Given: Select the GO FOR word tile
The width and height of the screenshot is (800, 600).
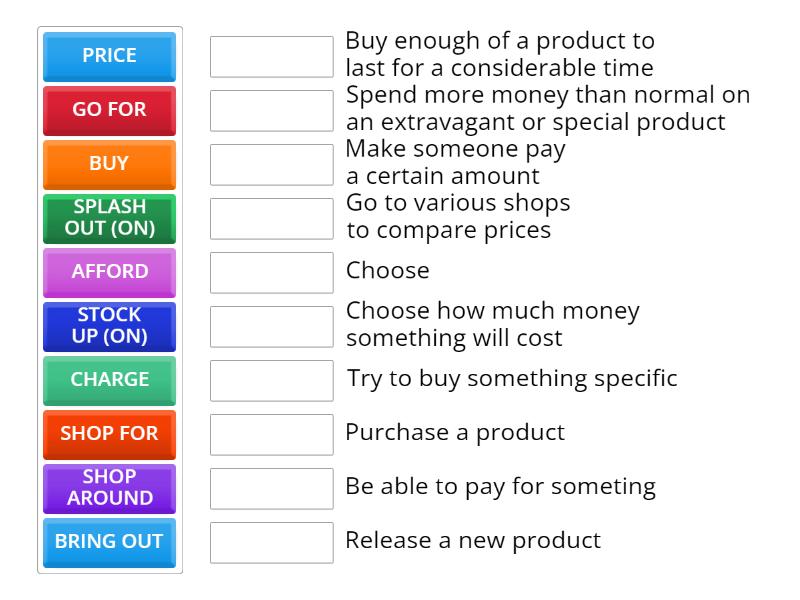Looking at the screenshot, I should (108, 111).
